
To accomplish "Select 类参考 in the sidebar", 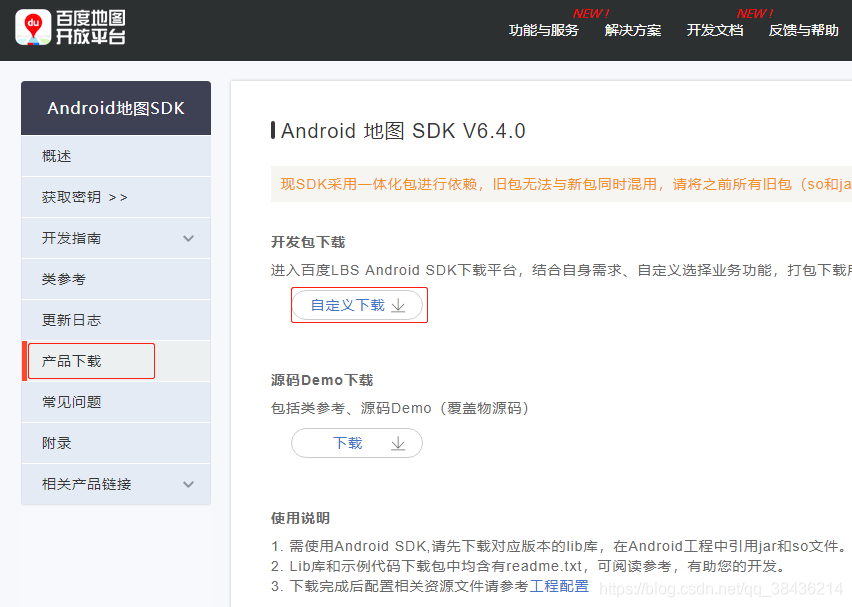I will coord(64,279).
